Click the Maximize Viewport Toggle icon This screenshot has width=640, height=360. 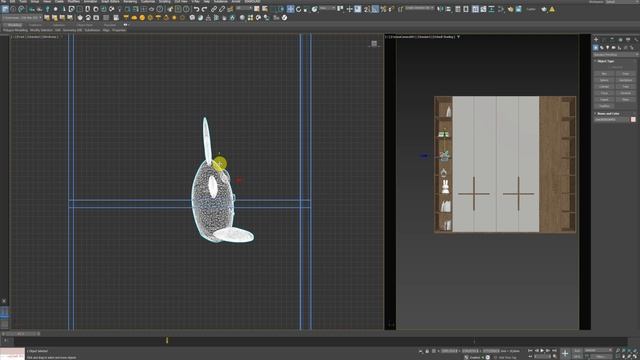pos(636,357)
